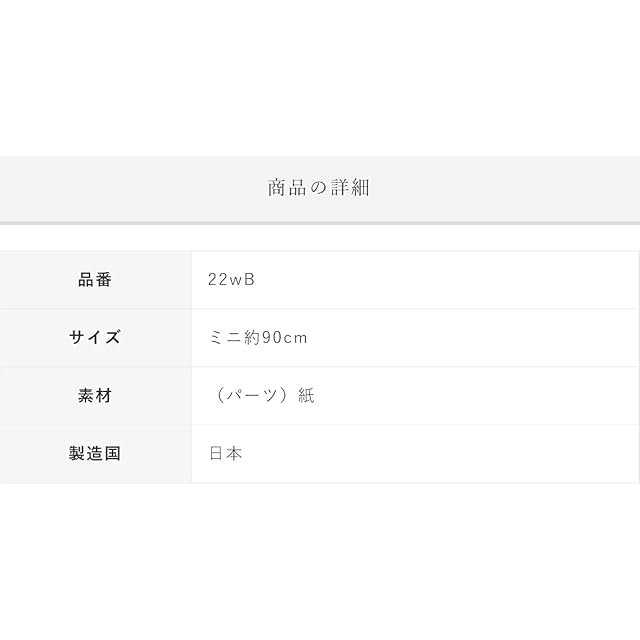Click the 日本 country value

click(x=226, y=454)
